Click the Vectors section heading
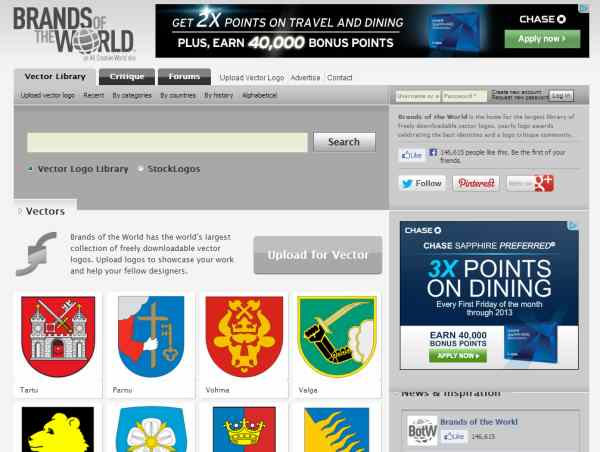 (45, 211)
